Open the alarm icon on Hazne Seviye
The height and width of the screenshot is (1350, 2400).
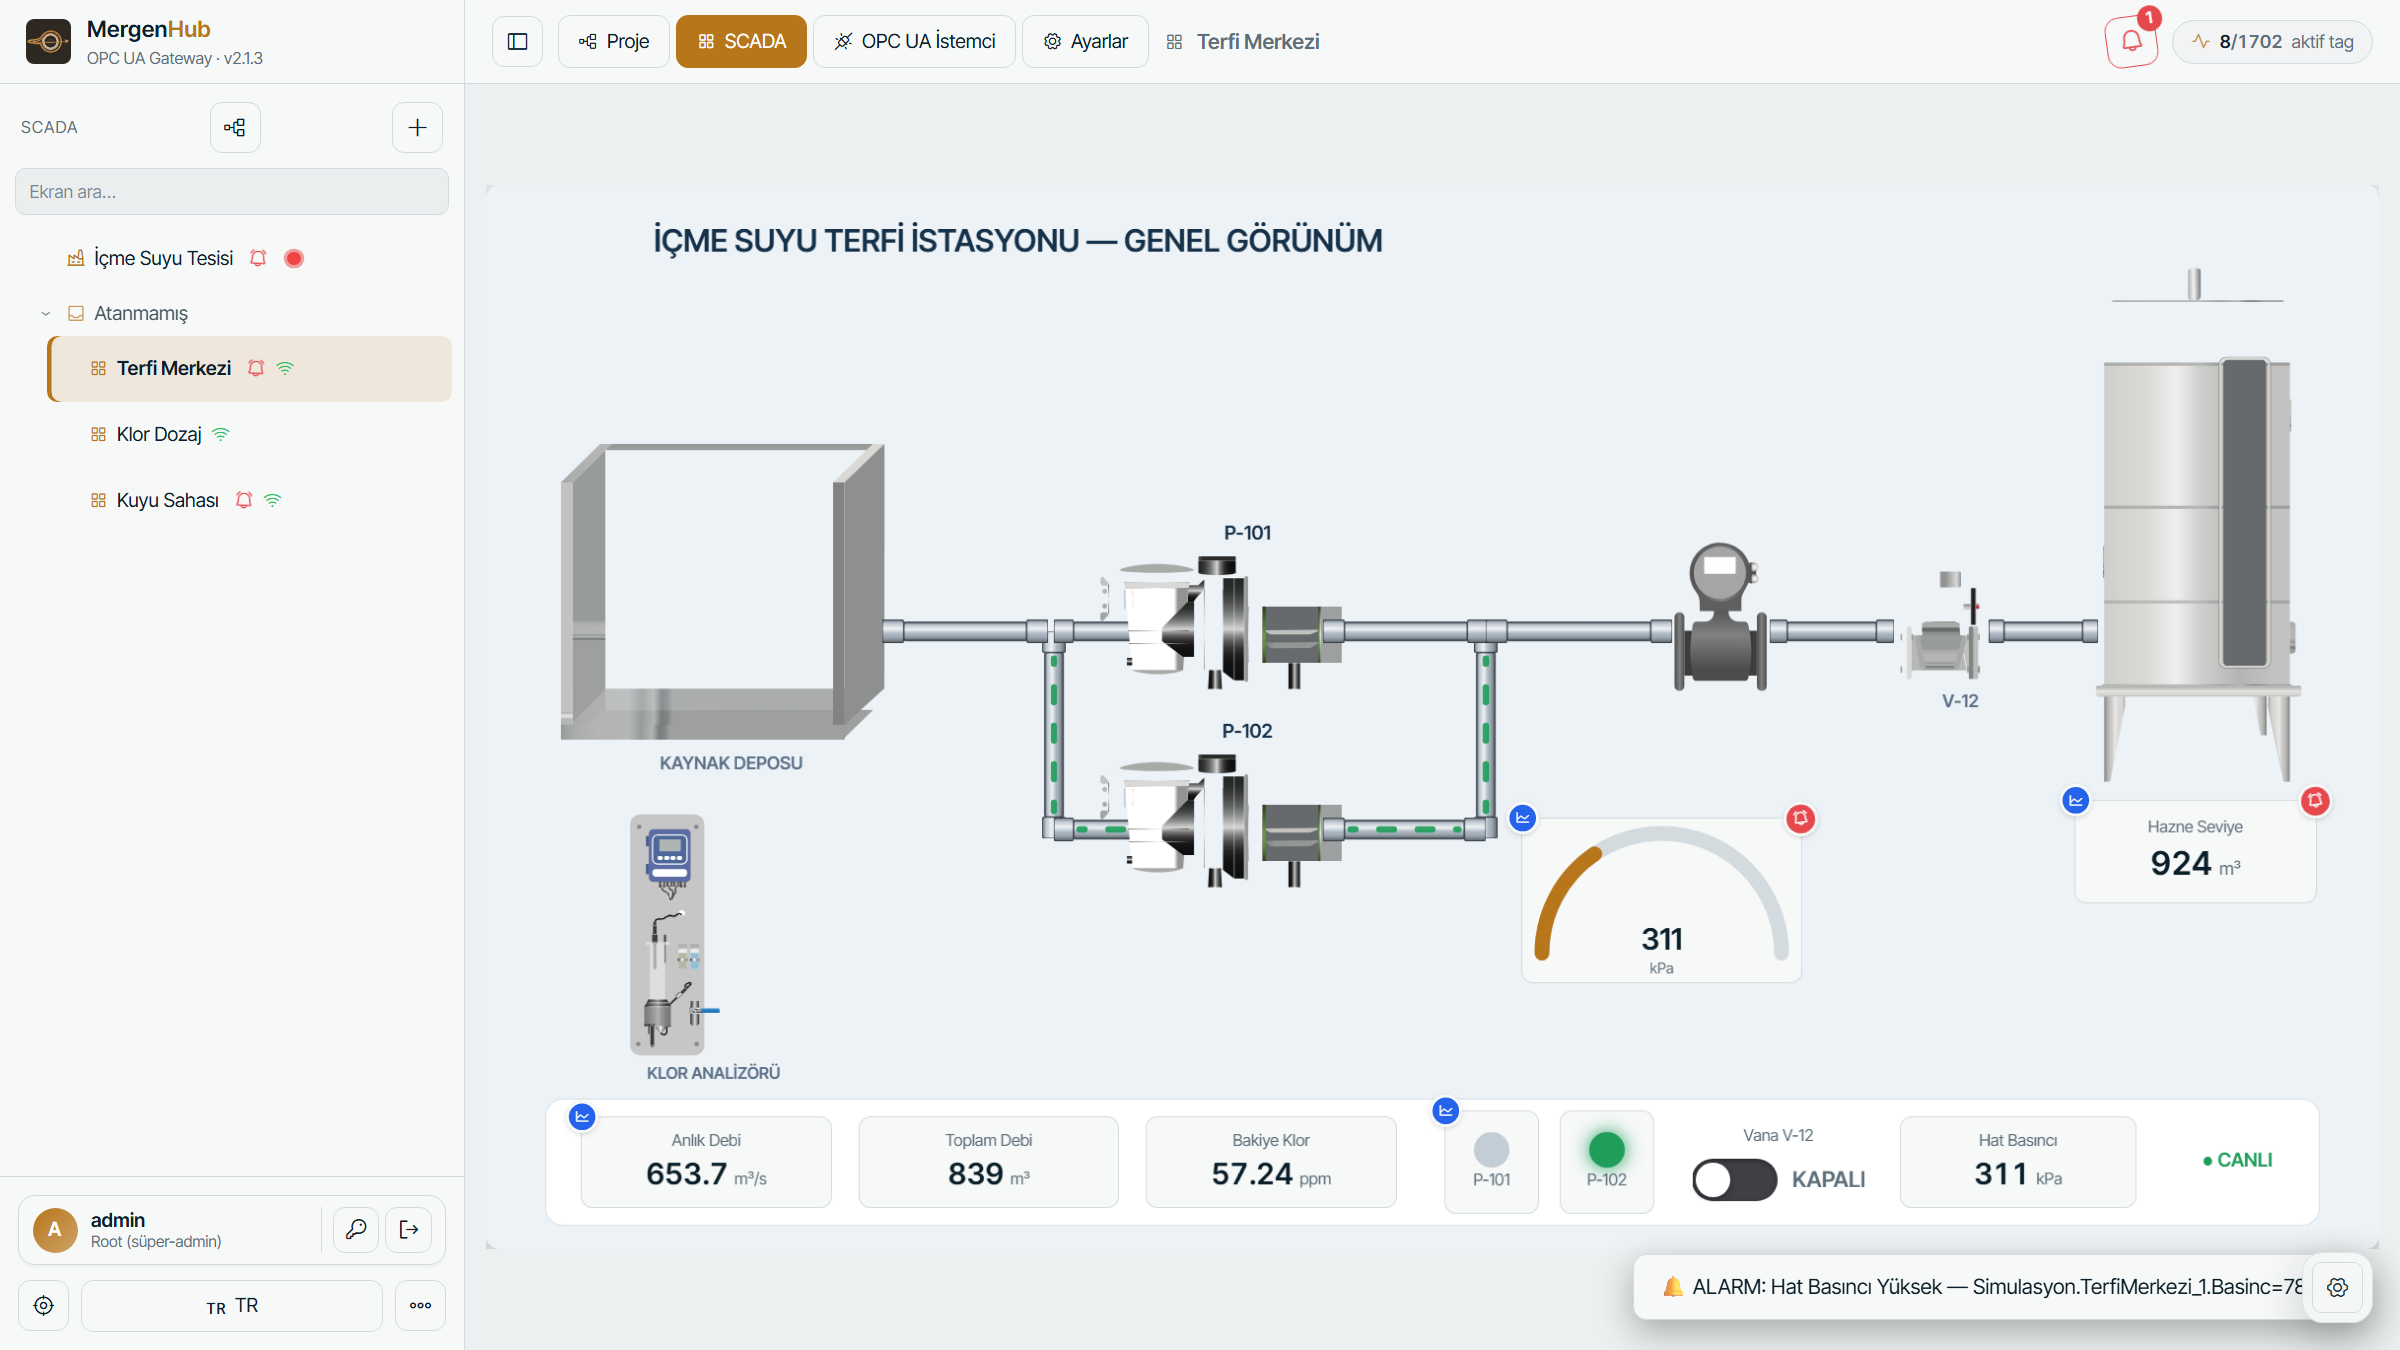click(x=2315, y=800)
